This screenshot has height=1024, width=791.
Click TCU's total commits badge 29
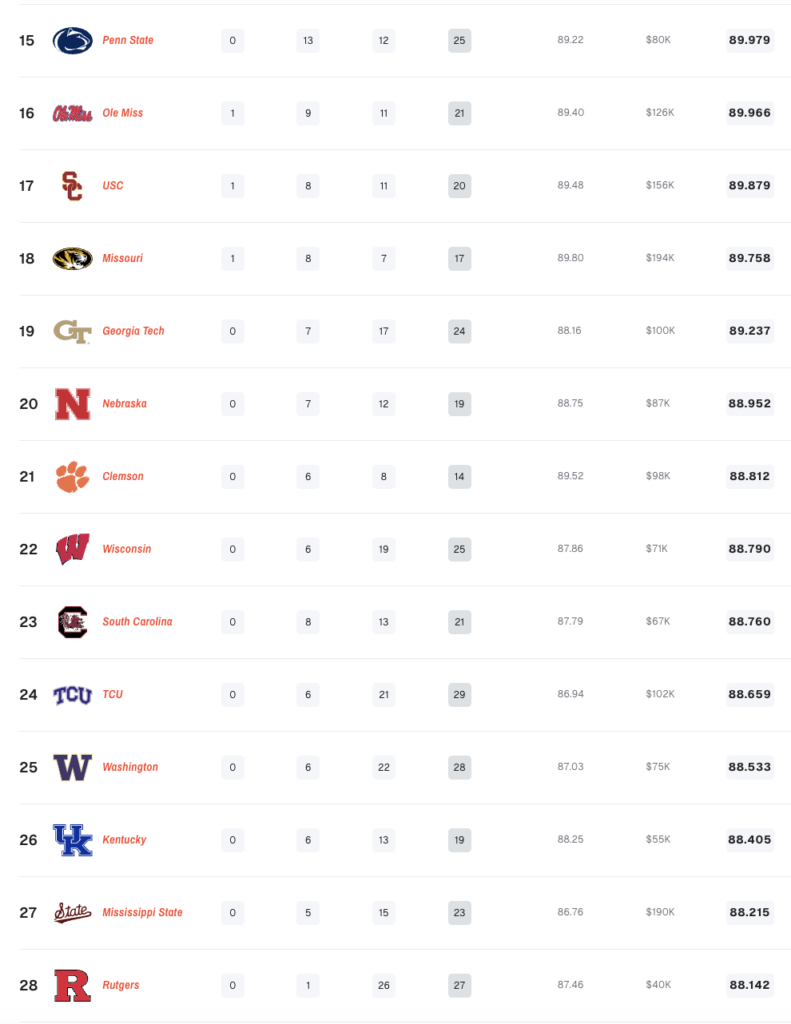(x=460, y=694)
